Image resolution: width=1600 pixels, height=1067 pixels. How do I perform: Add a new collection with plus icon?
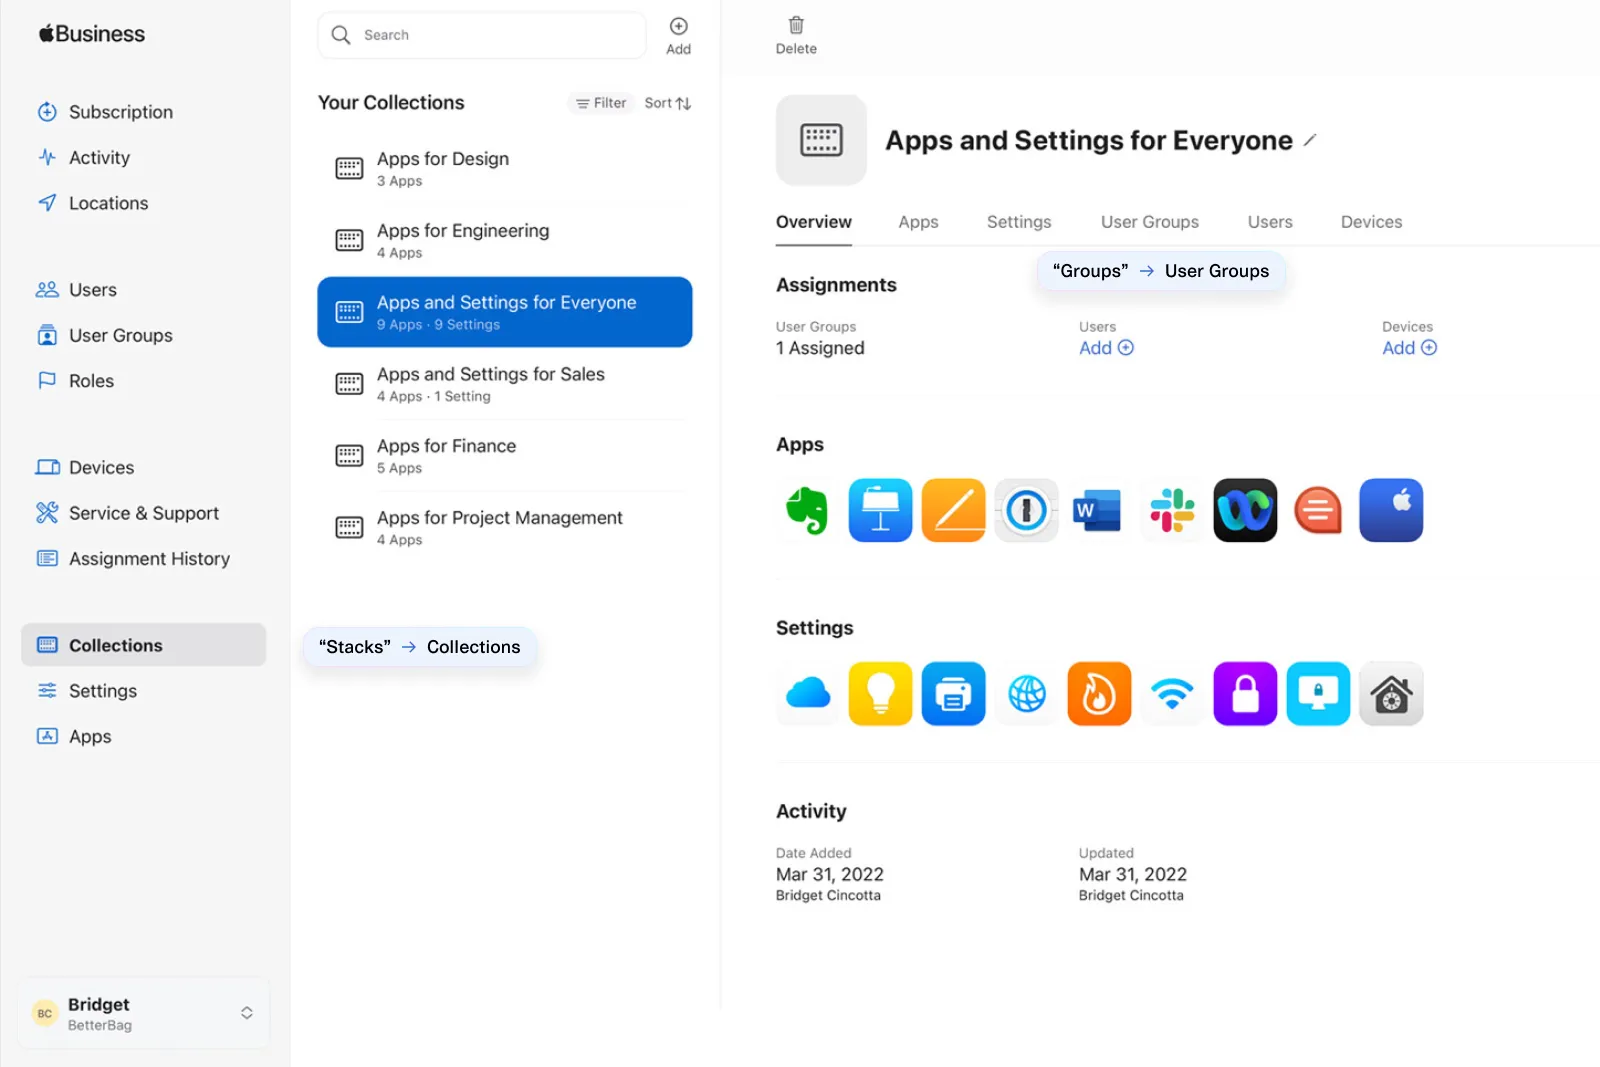[678, 35]
